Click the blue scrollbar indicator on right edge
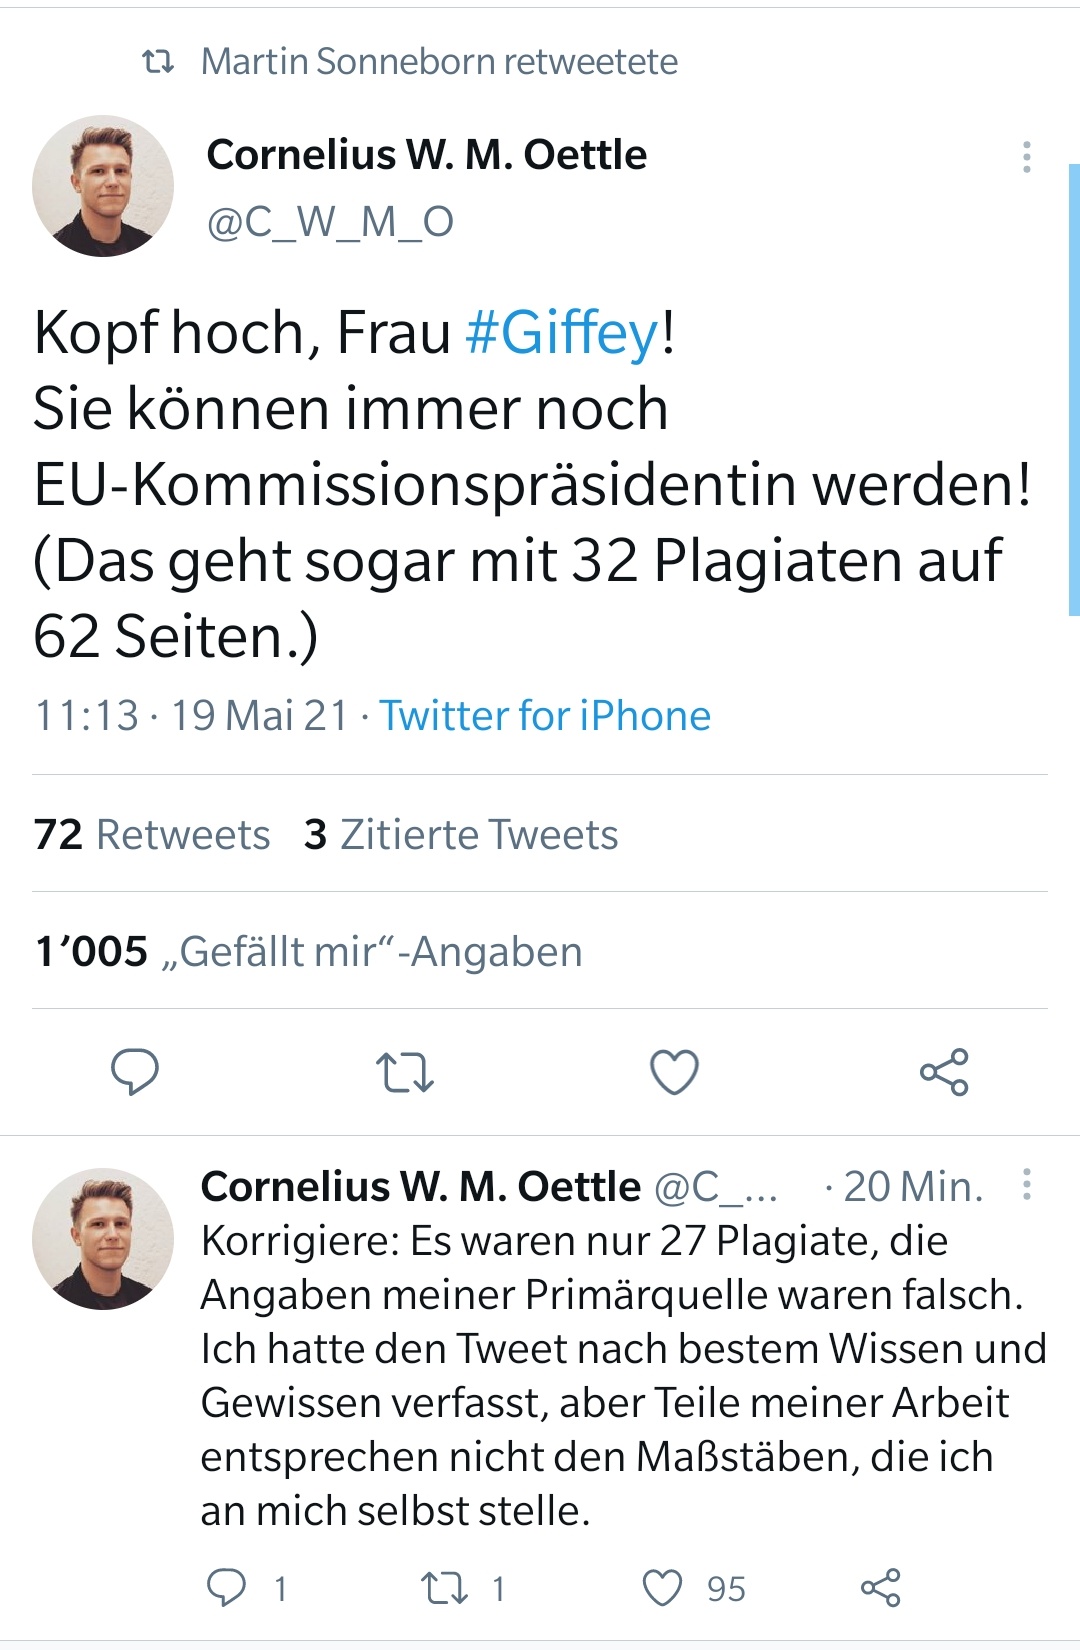The height and width of the screenshot is (1650, 1080). pyautogui.click(x=1074, y=390)
